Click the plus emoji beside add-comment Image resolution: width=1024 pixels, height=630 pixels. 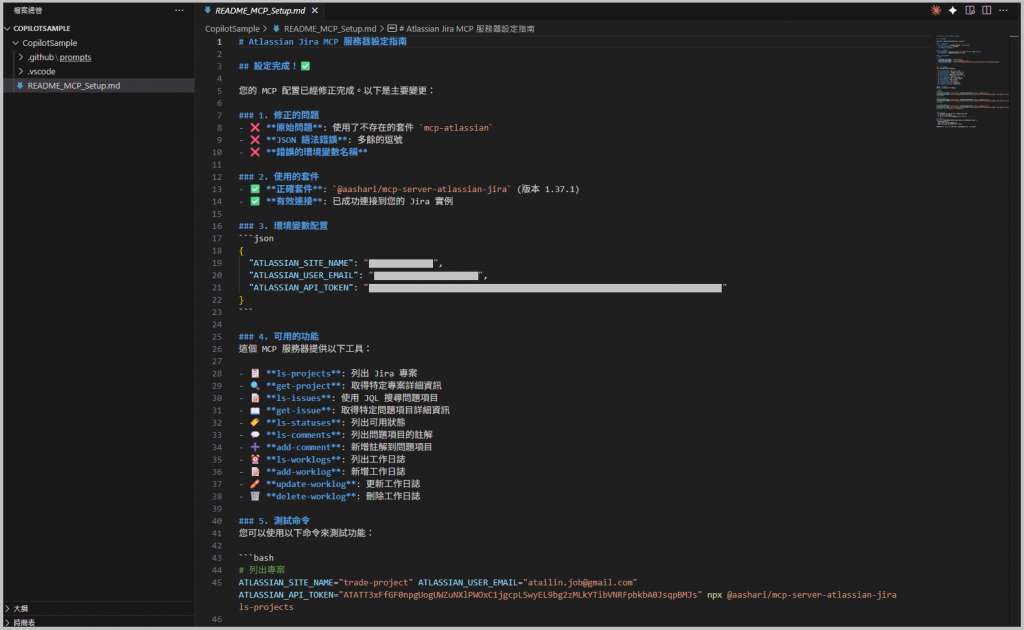pos(255,447)
